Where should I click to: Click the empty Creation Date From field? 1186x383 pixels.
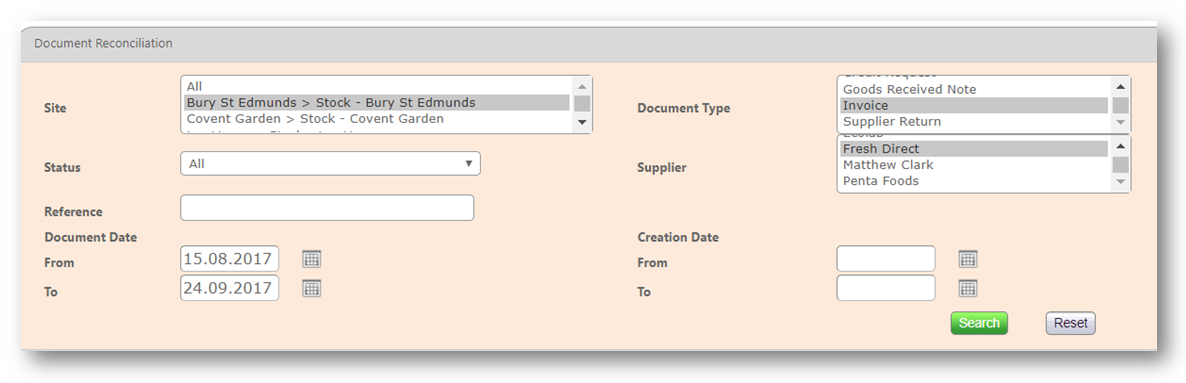(x=886, y=259)
